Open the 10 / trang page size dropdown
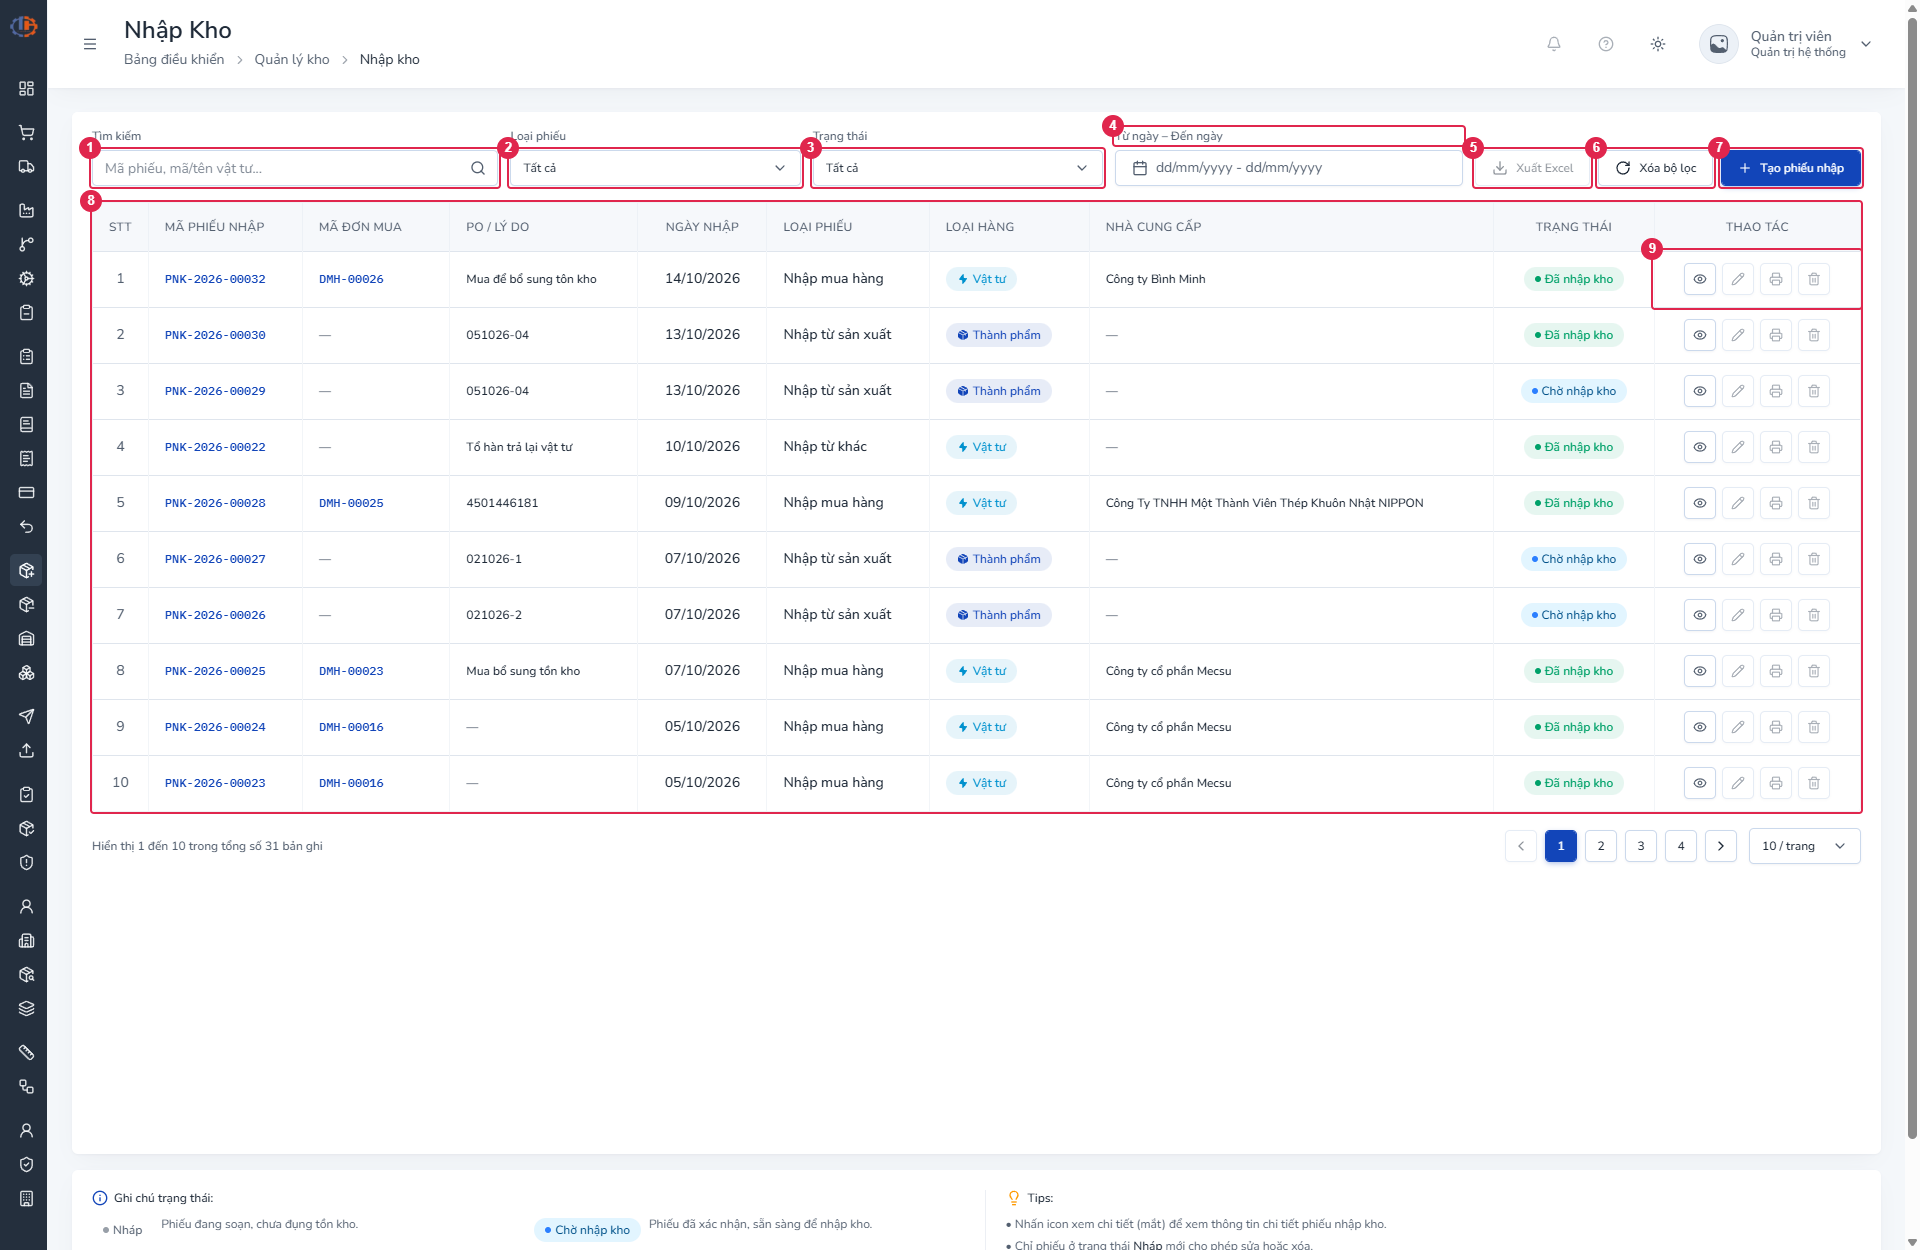This screenshot has width=1920, height=1250. point(1804,846)
